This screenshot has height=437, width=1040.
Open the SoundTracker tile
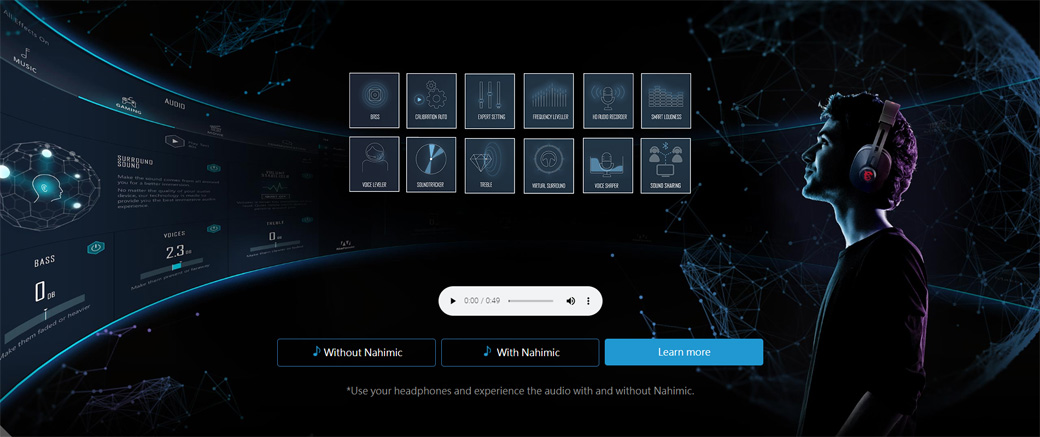431,165
